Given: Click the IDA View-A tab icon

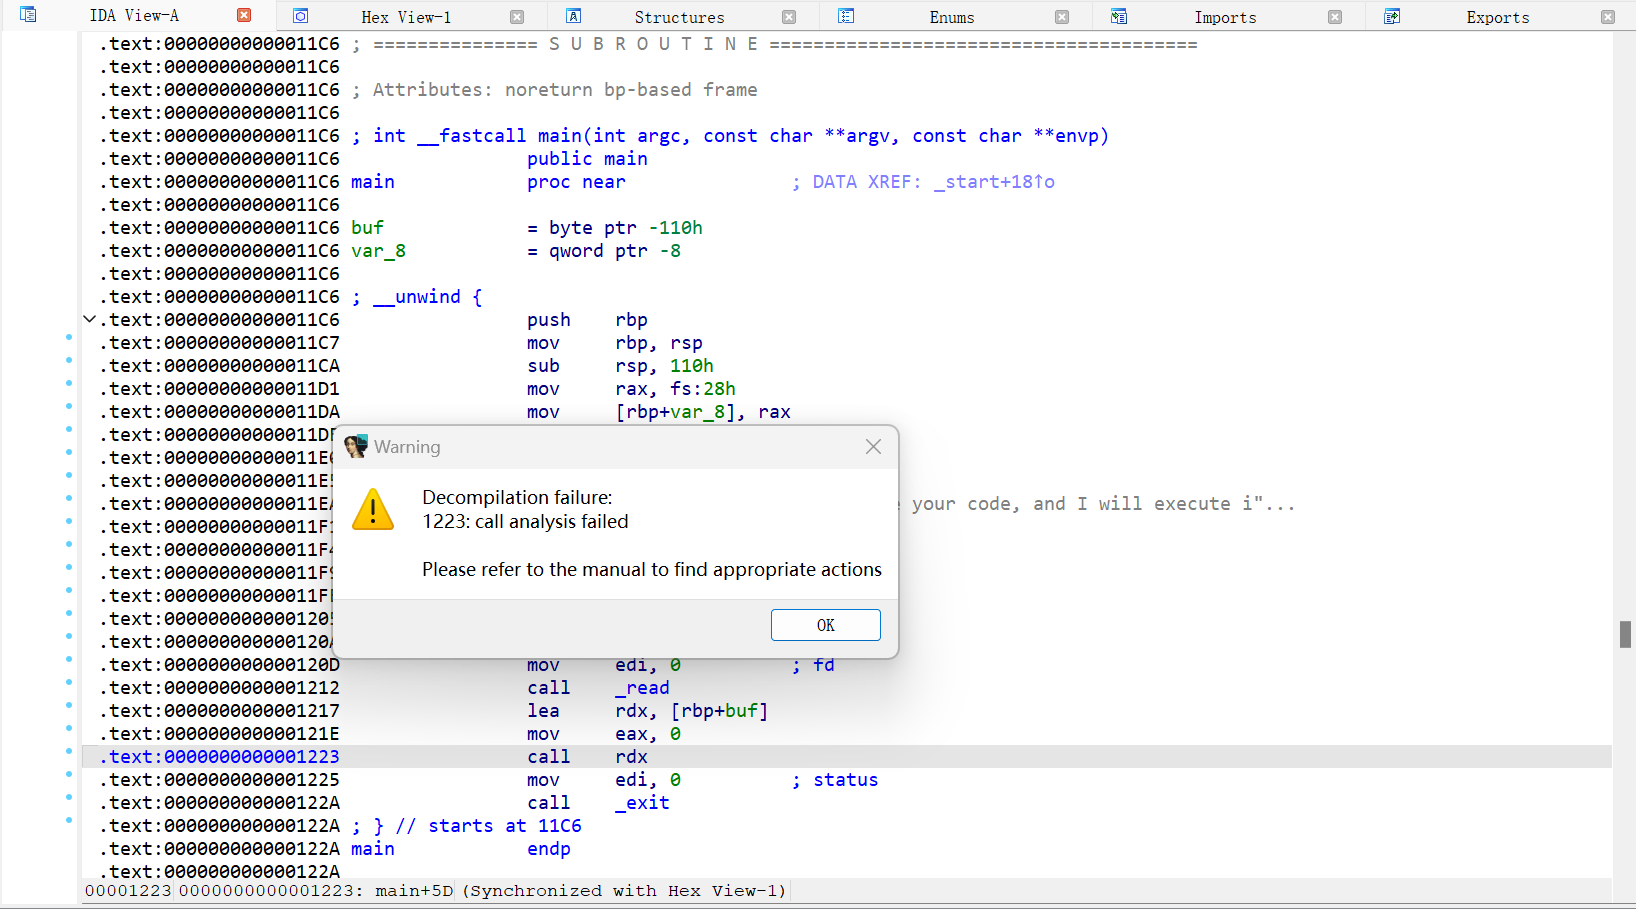Looking at the screenshot, I should tap(28, 15).
